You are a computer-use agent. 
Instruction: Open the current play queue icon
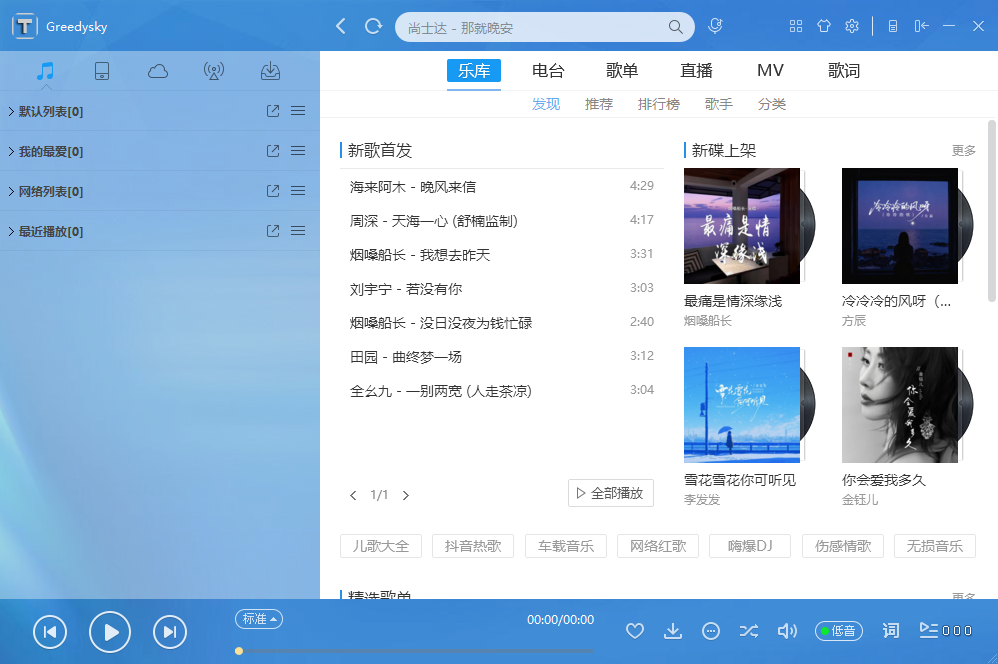pos(929,631)
